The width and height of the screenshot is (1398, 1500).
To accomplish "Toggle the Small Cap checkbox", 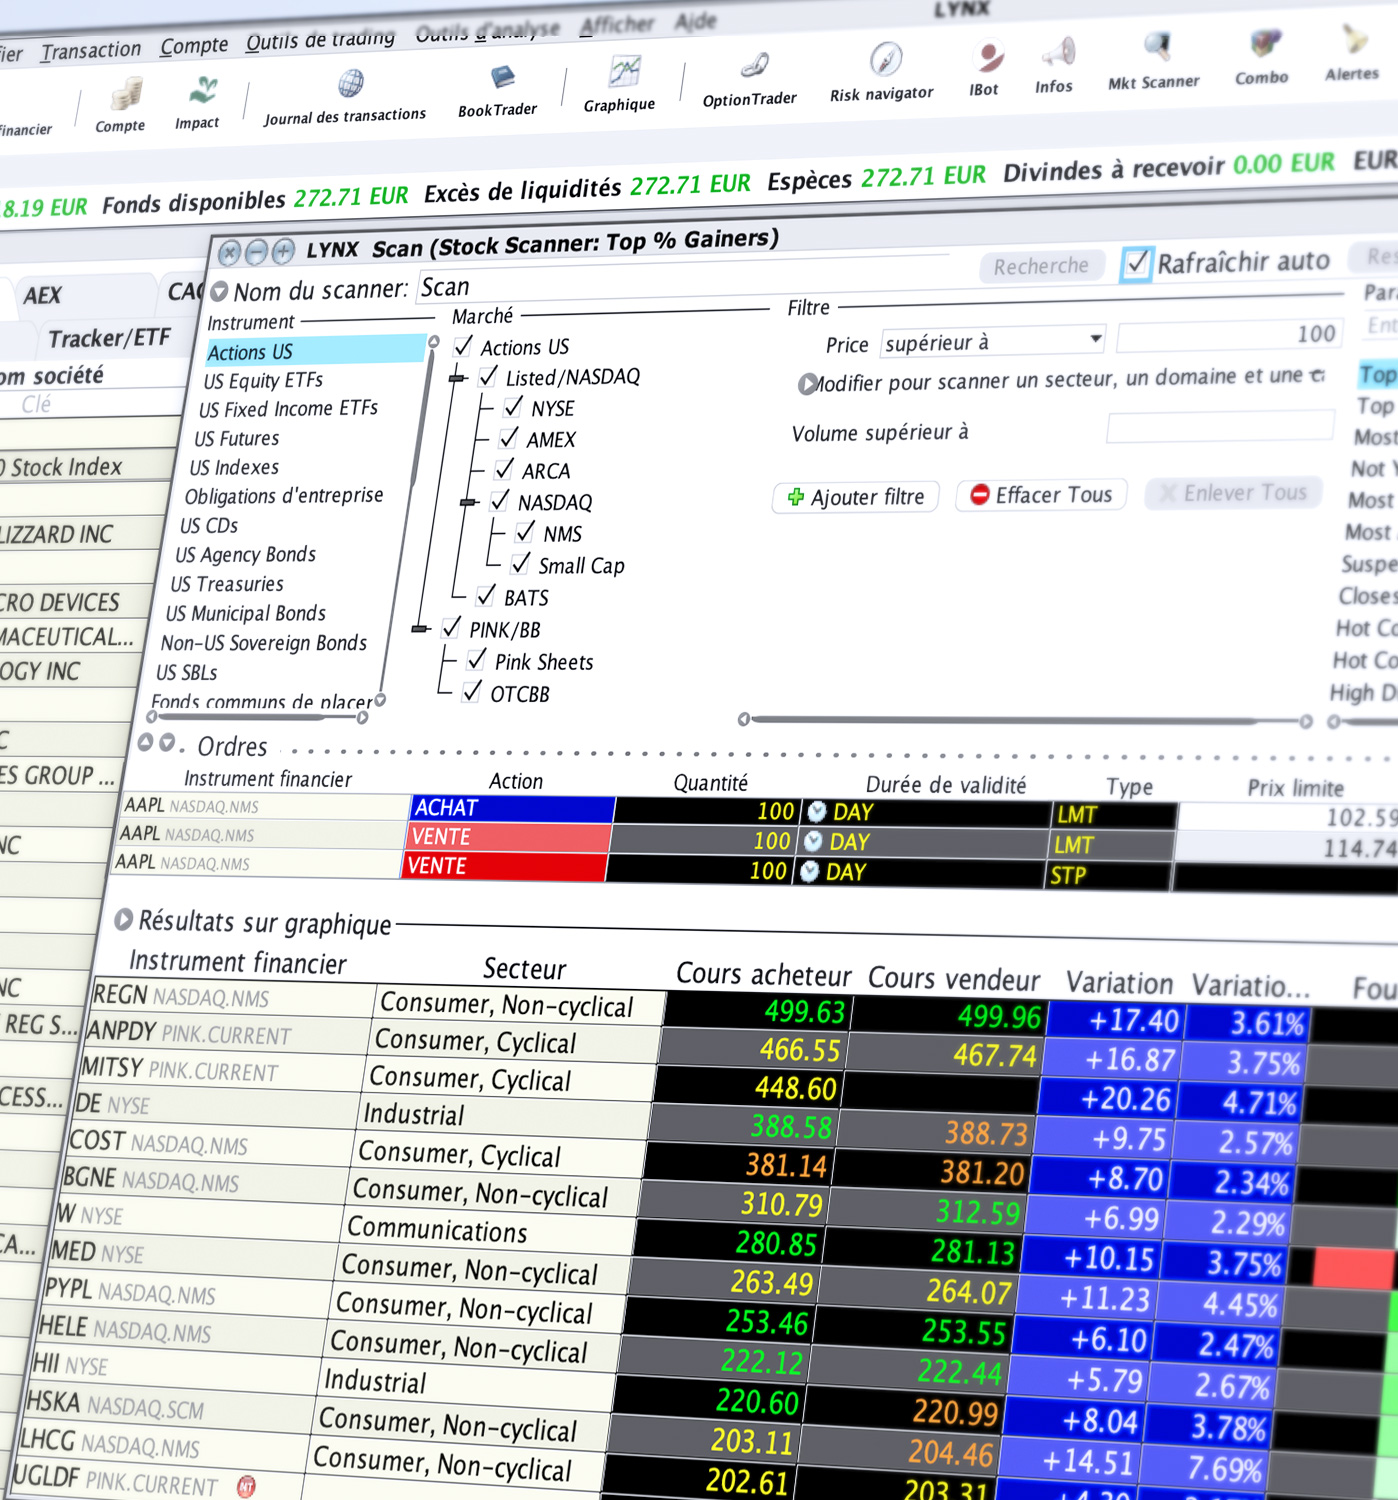I will [520, 564].
